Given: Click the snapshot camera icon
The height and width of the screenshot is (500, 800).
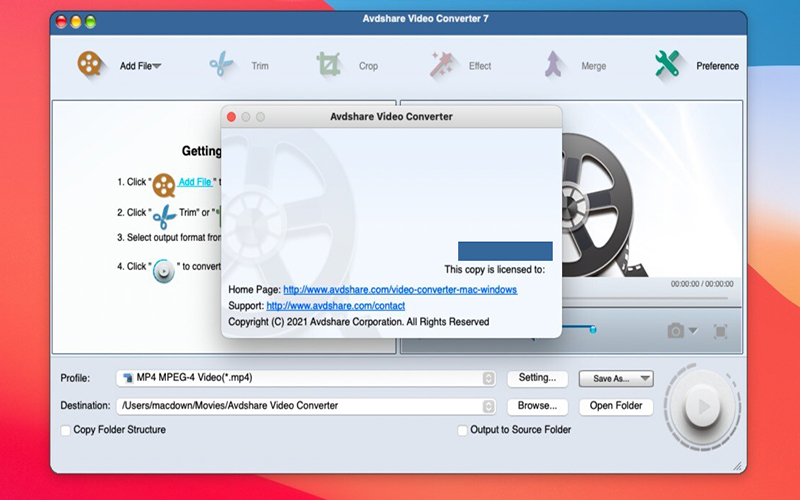Looking at the screenshot, I should pos(676,331).
